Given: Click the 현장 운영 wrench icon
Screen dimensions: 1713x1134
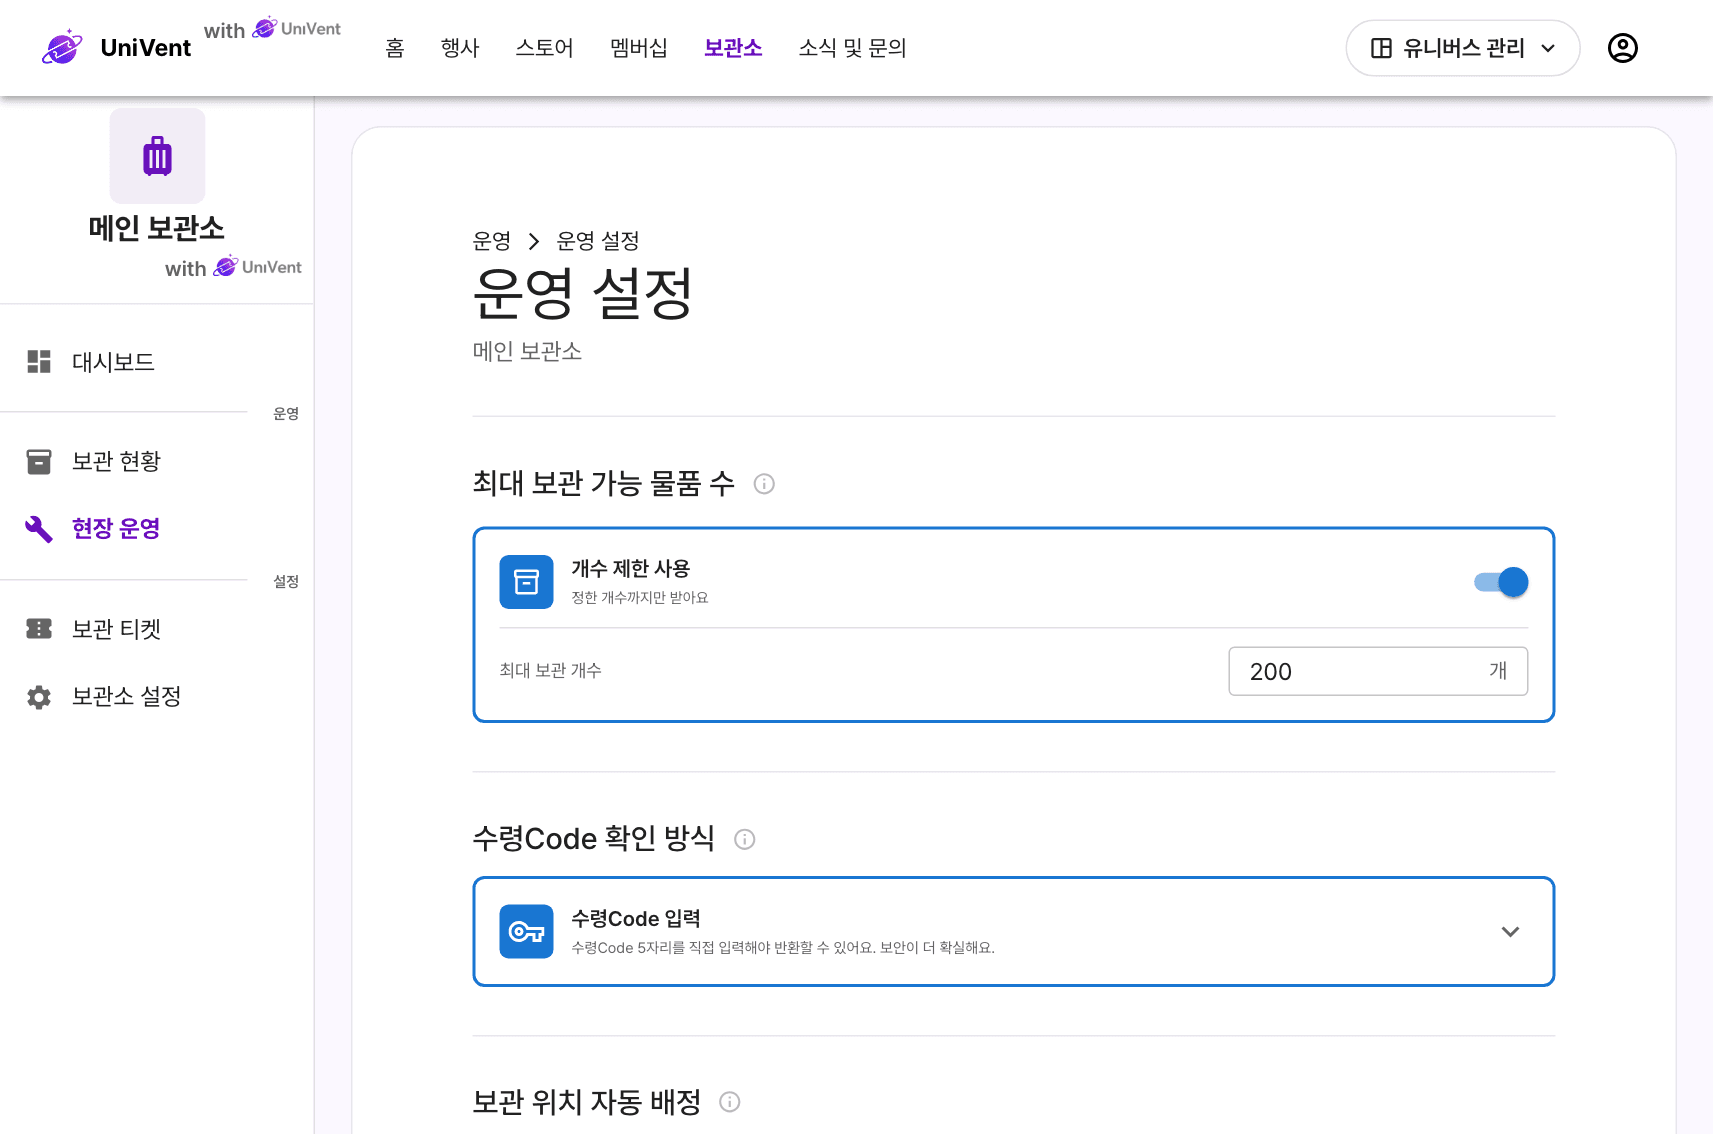Looking at the screenshot, I should (x=39, y=528).
